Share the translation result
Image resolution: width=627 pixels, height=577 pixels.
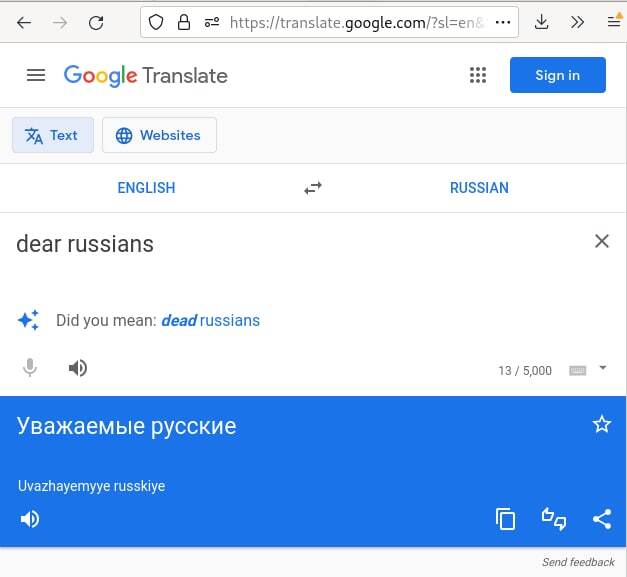(x=602, y=519)
